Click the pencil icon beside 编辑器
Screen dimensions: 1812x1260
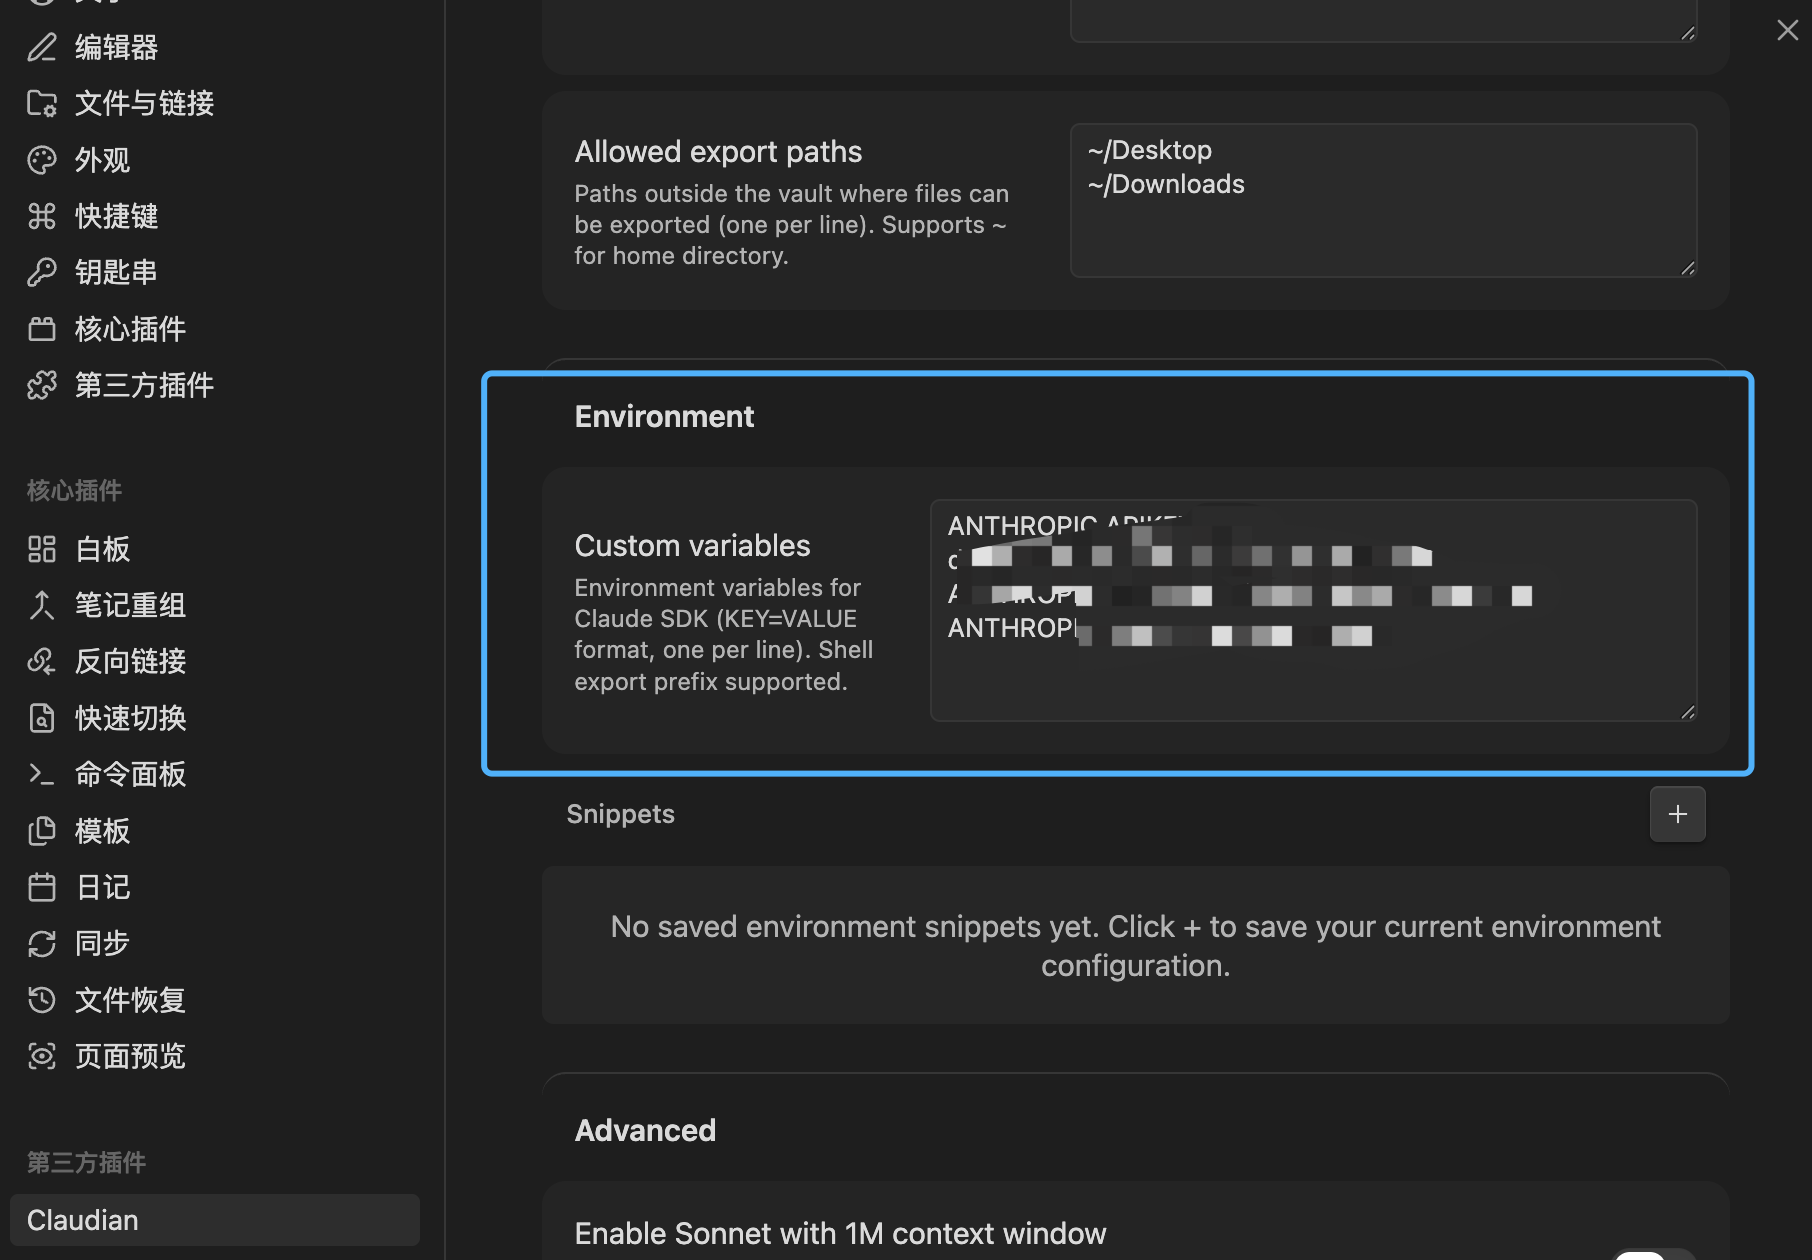click(x=42, y=47)
